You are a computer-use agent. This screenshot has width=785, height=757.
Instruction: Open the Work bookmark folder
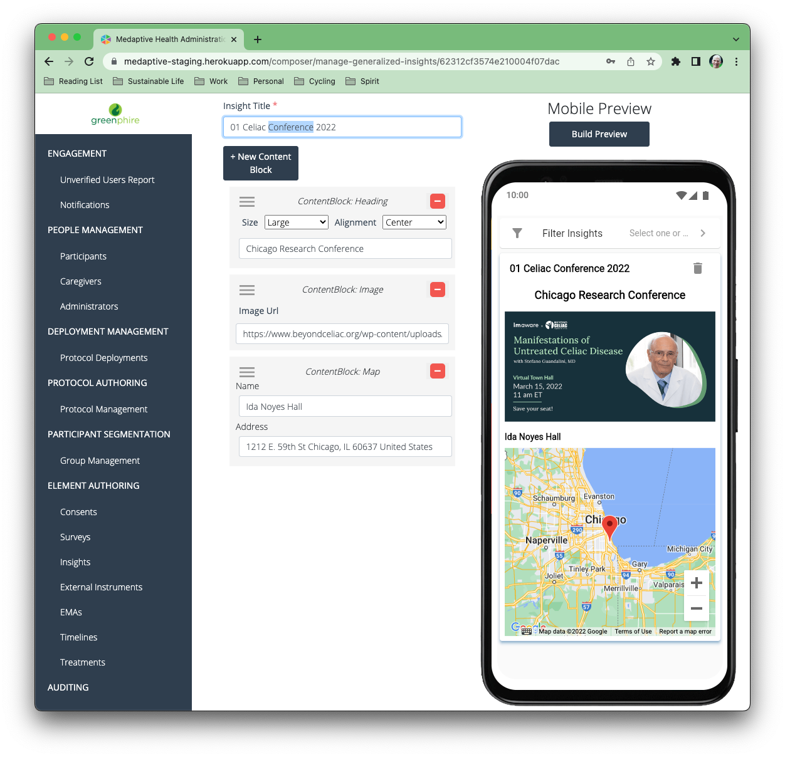(x=211, y=81)
